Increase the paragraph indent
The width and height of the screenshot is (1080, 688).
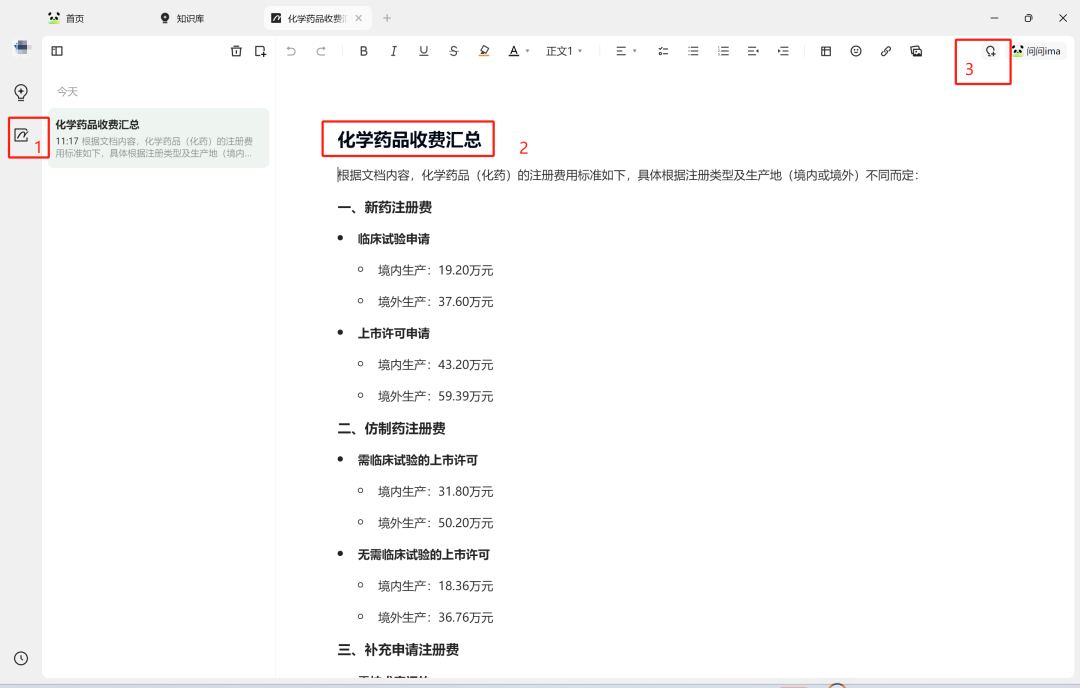[783, 51]
